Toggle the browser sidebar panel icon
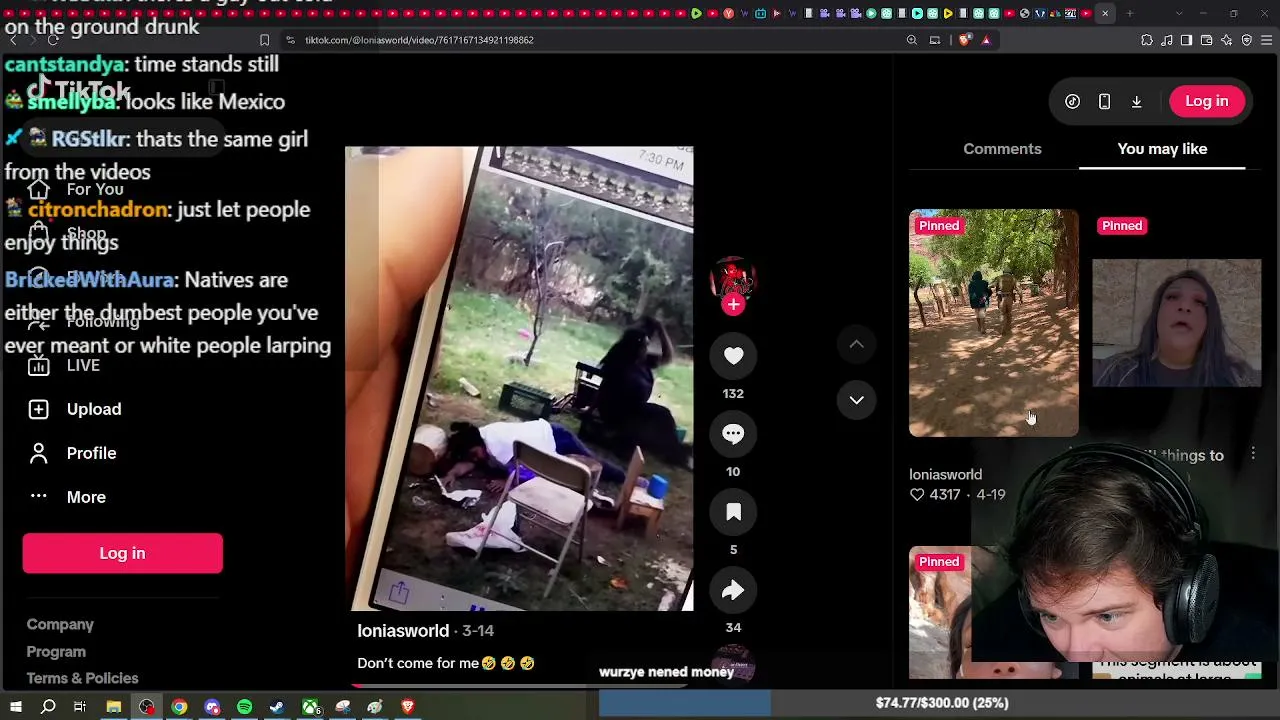Image resolution: width=1280 pixels, height=720 pixels. 1186,40
